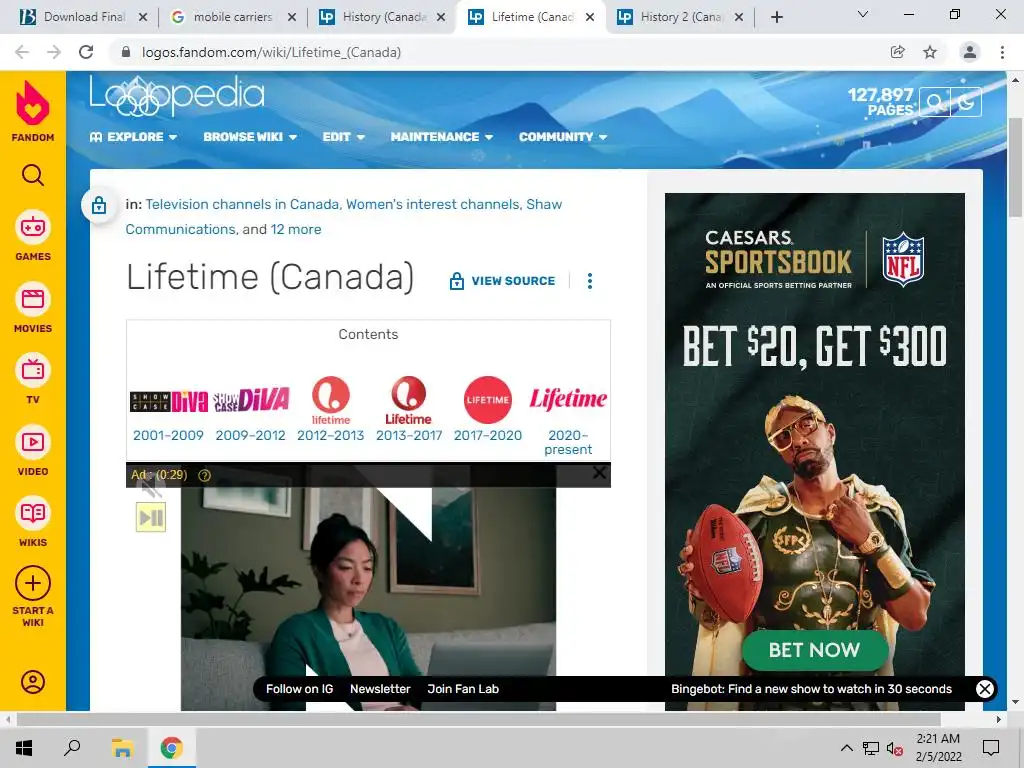Click Bet Now on Caesars ad
The height and width of the screenshot is (768, 1024).
814,650
